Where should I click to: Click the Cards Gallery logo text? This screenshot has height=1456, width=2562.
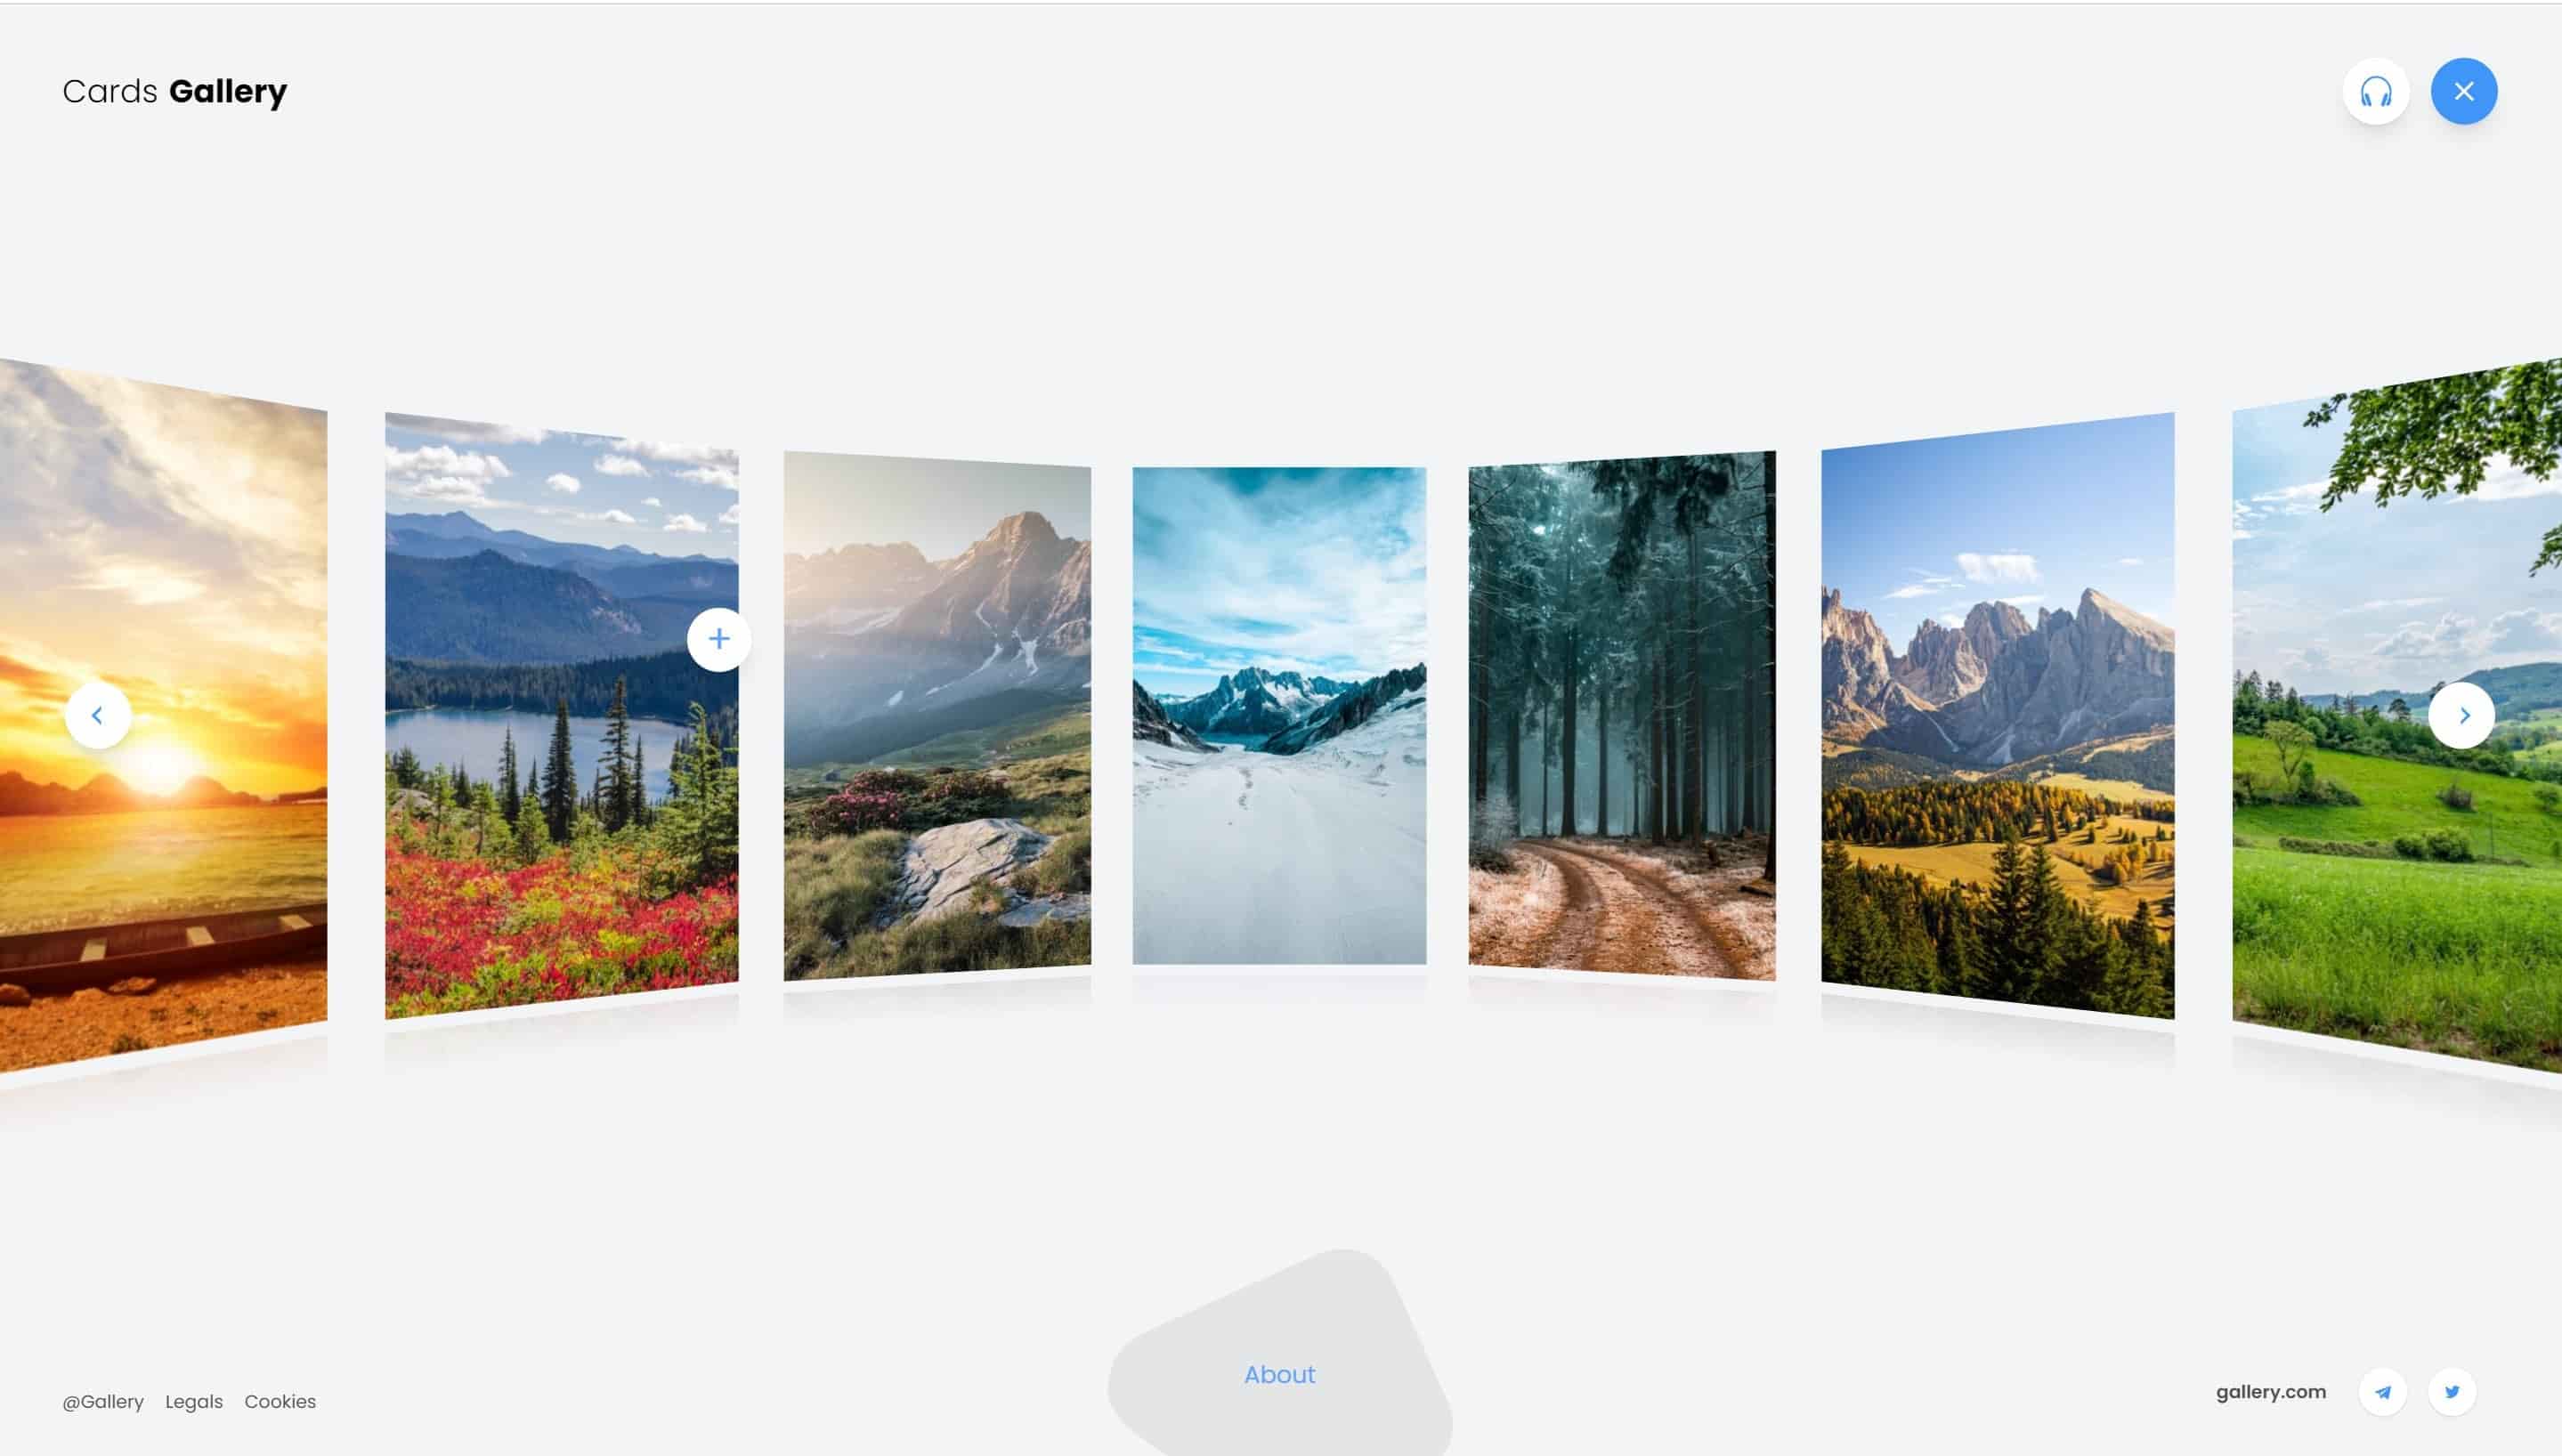174,90
